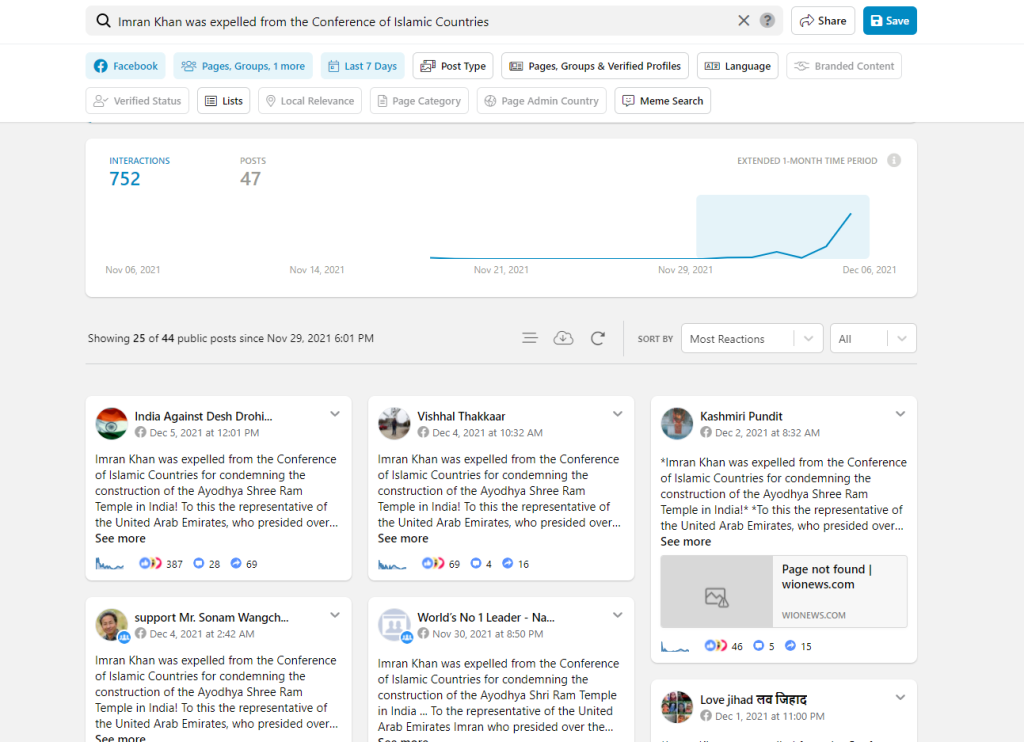Toggle the Branded Content filter
Screen dimensions: 1024x742
pyautogui.click(x=844, y=66)
